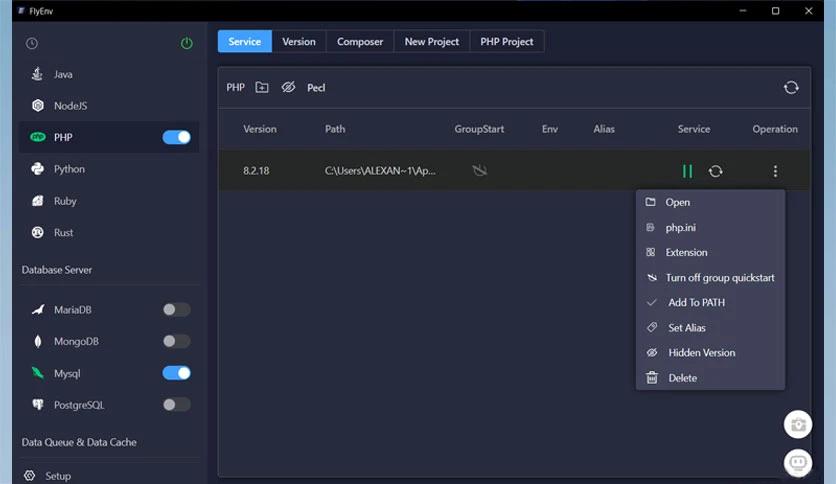Toggle the PHP service switch off
The image size is (836, 484).
176,138
